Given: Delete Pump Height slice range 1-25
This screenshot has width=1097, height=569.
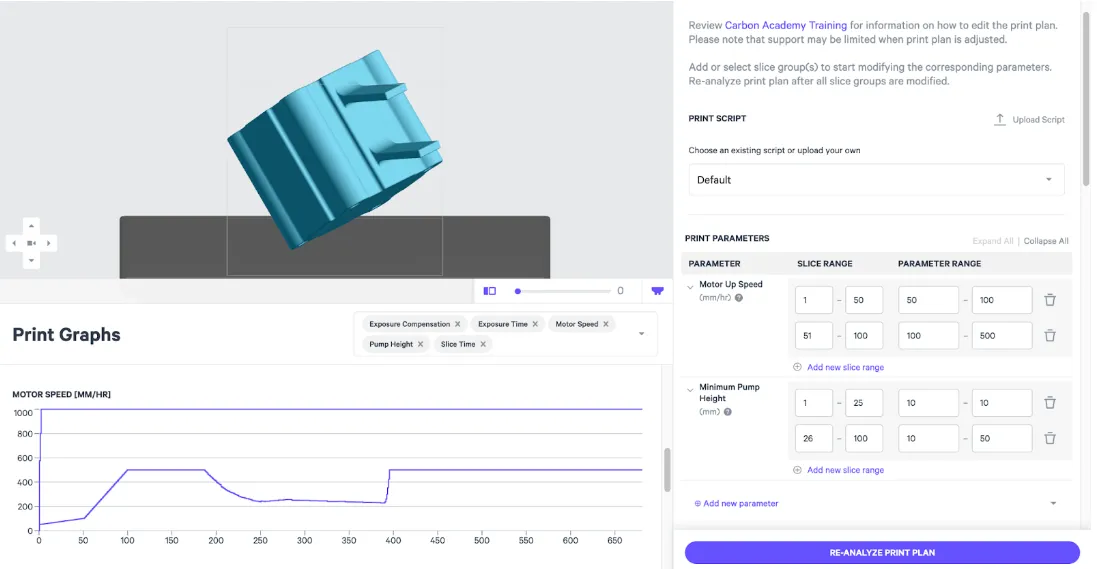Looking at the screenshot, I should [1050, 402].
